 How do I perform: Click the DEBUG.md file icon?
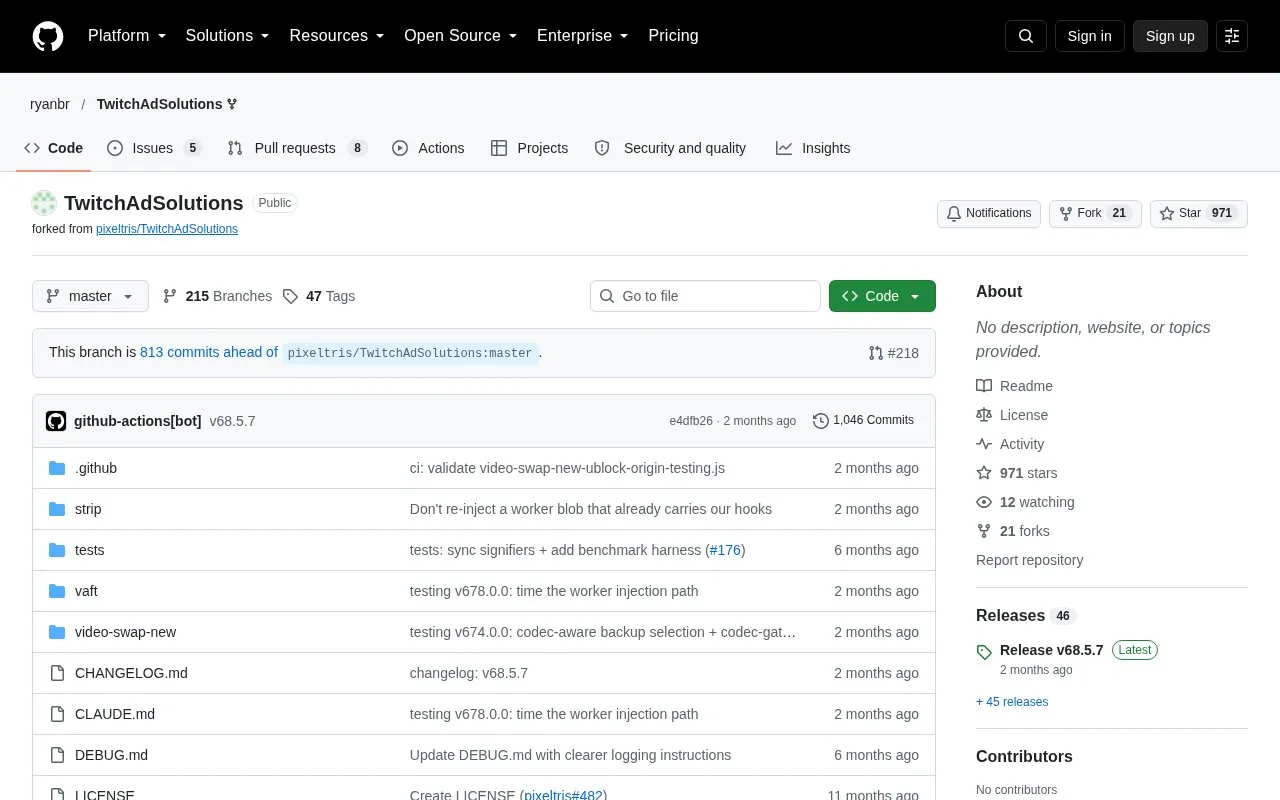(x=57, y=755)
